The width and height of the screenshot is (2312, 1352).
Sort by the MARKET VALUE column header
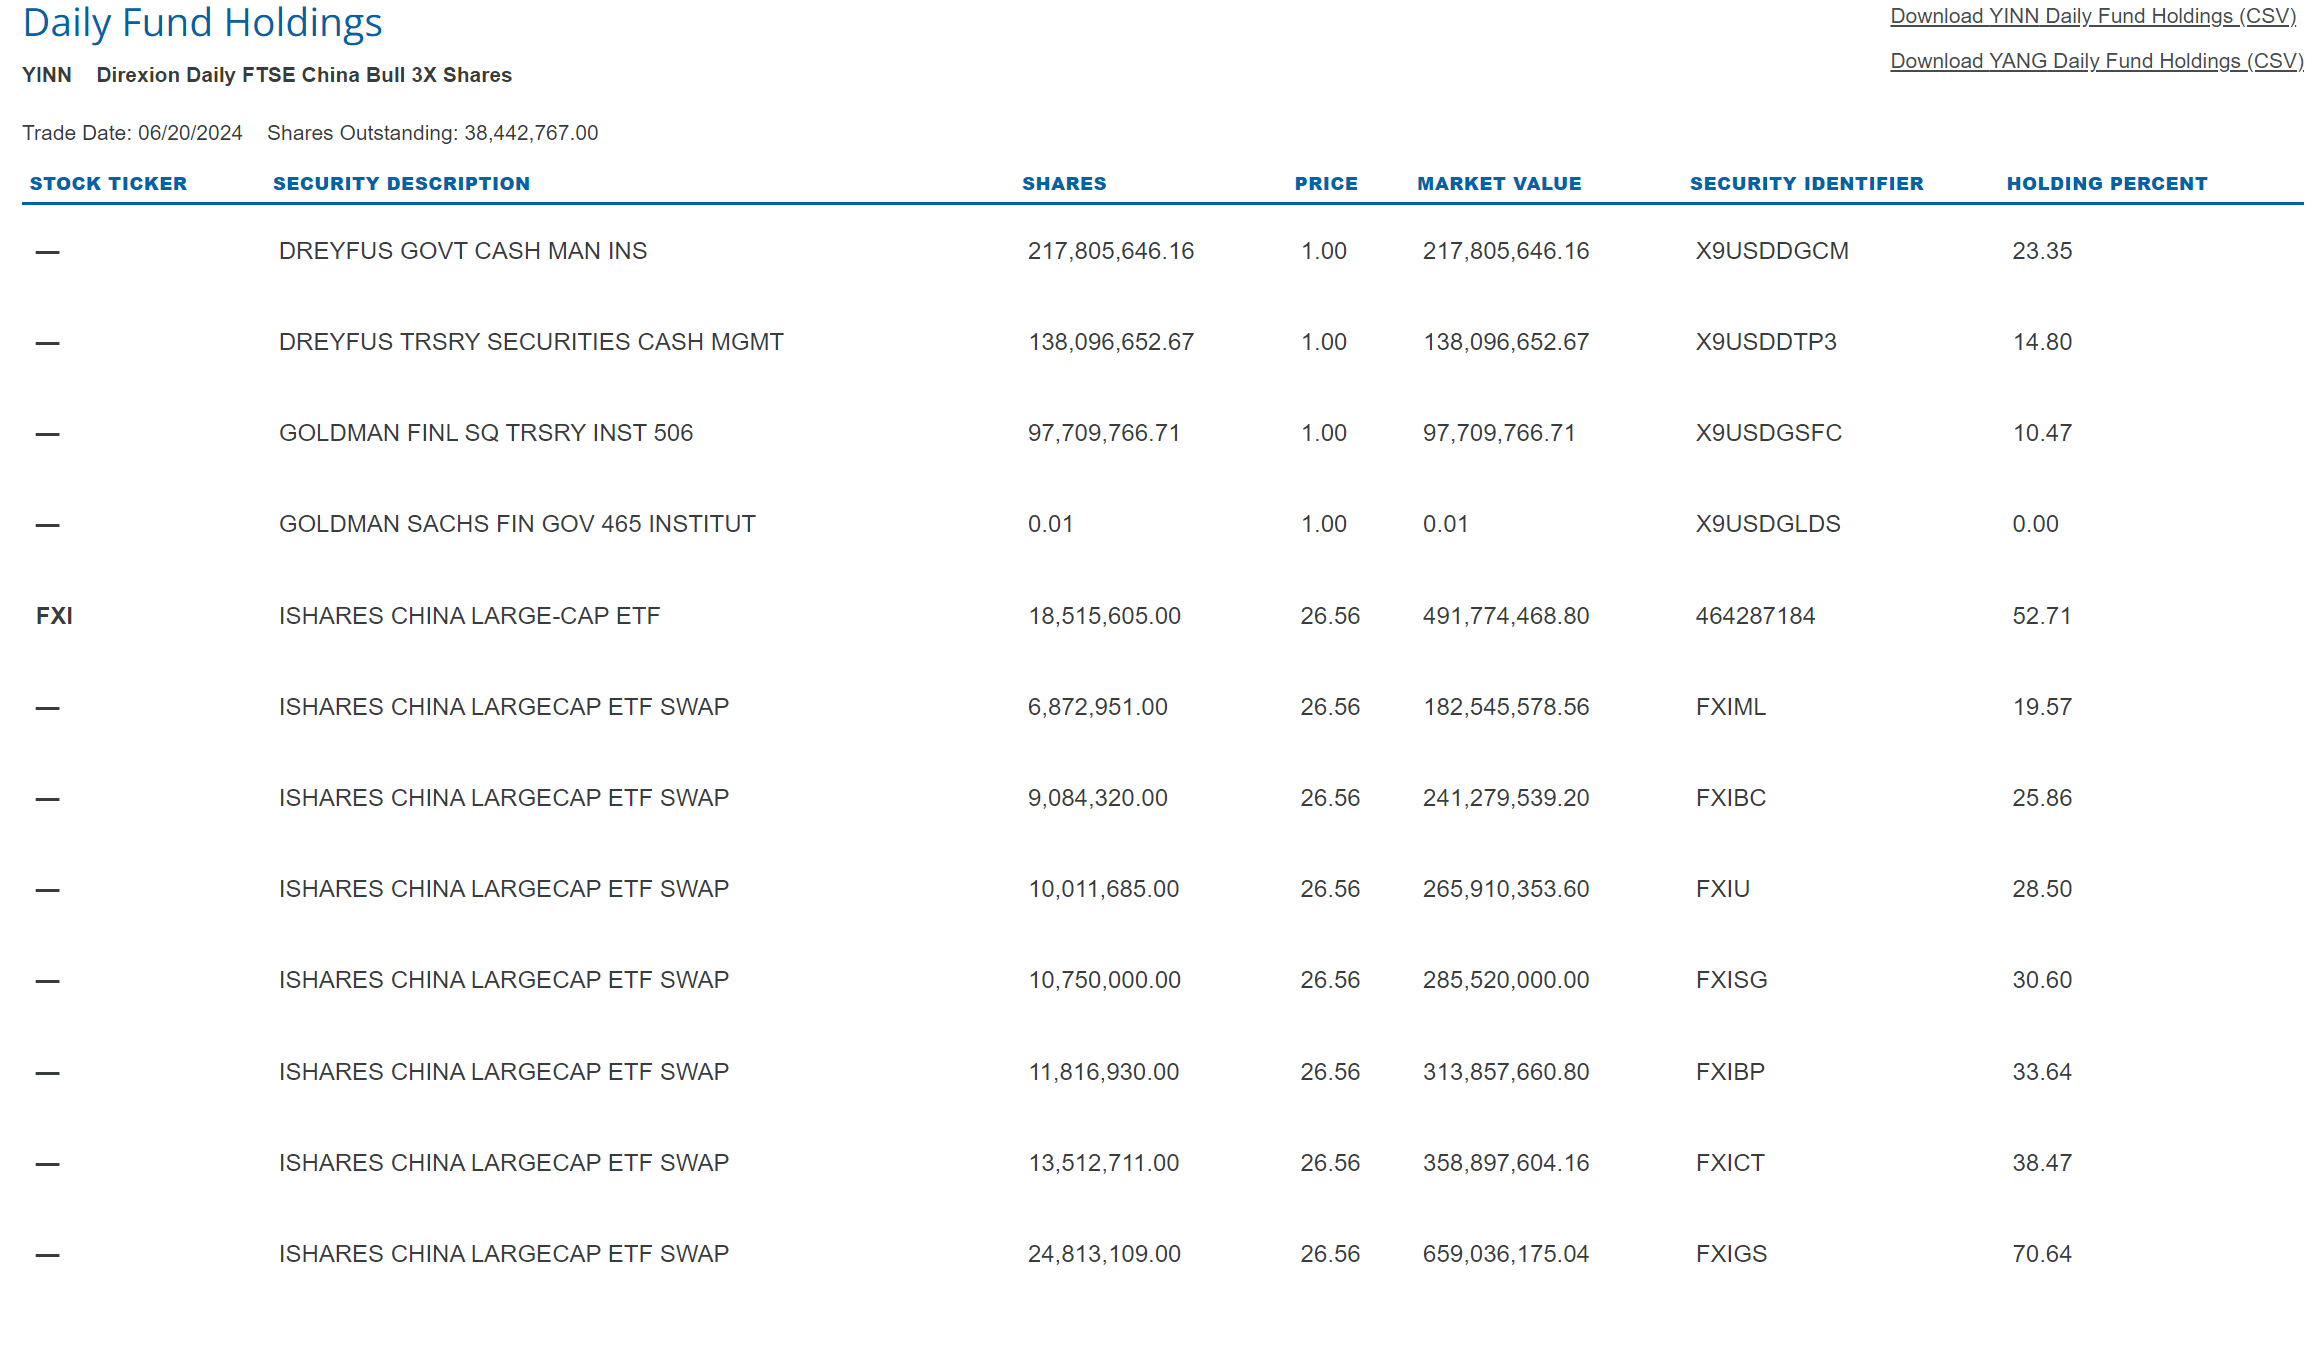pos(1499,183)
